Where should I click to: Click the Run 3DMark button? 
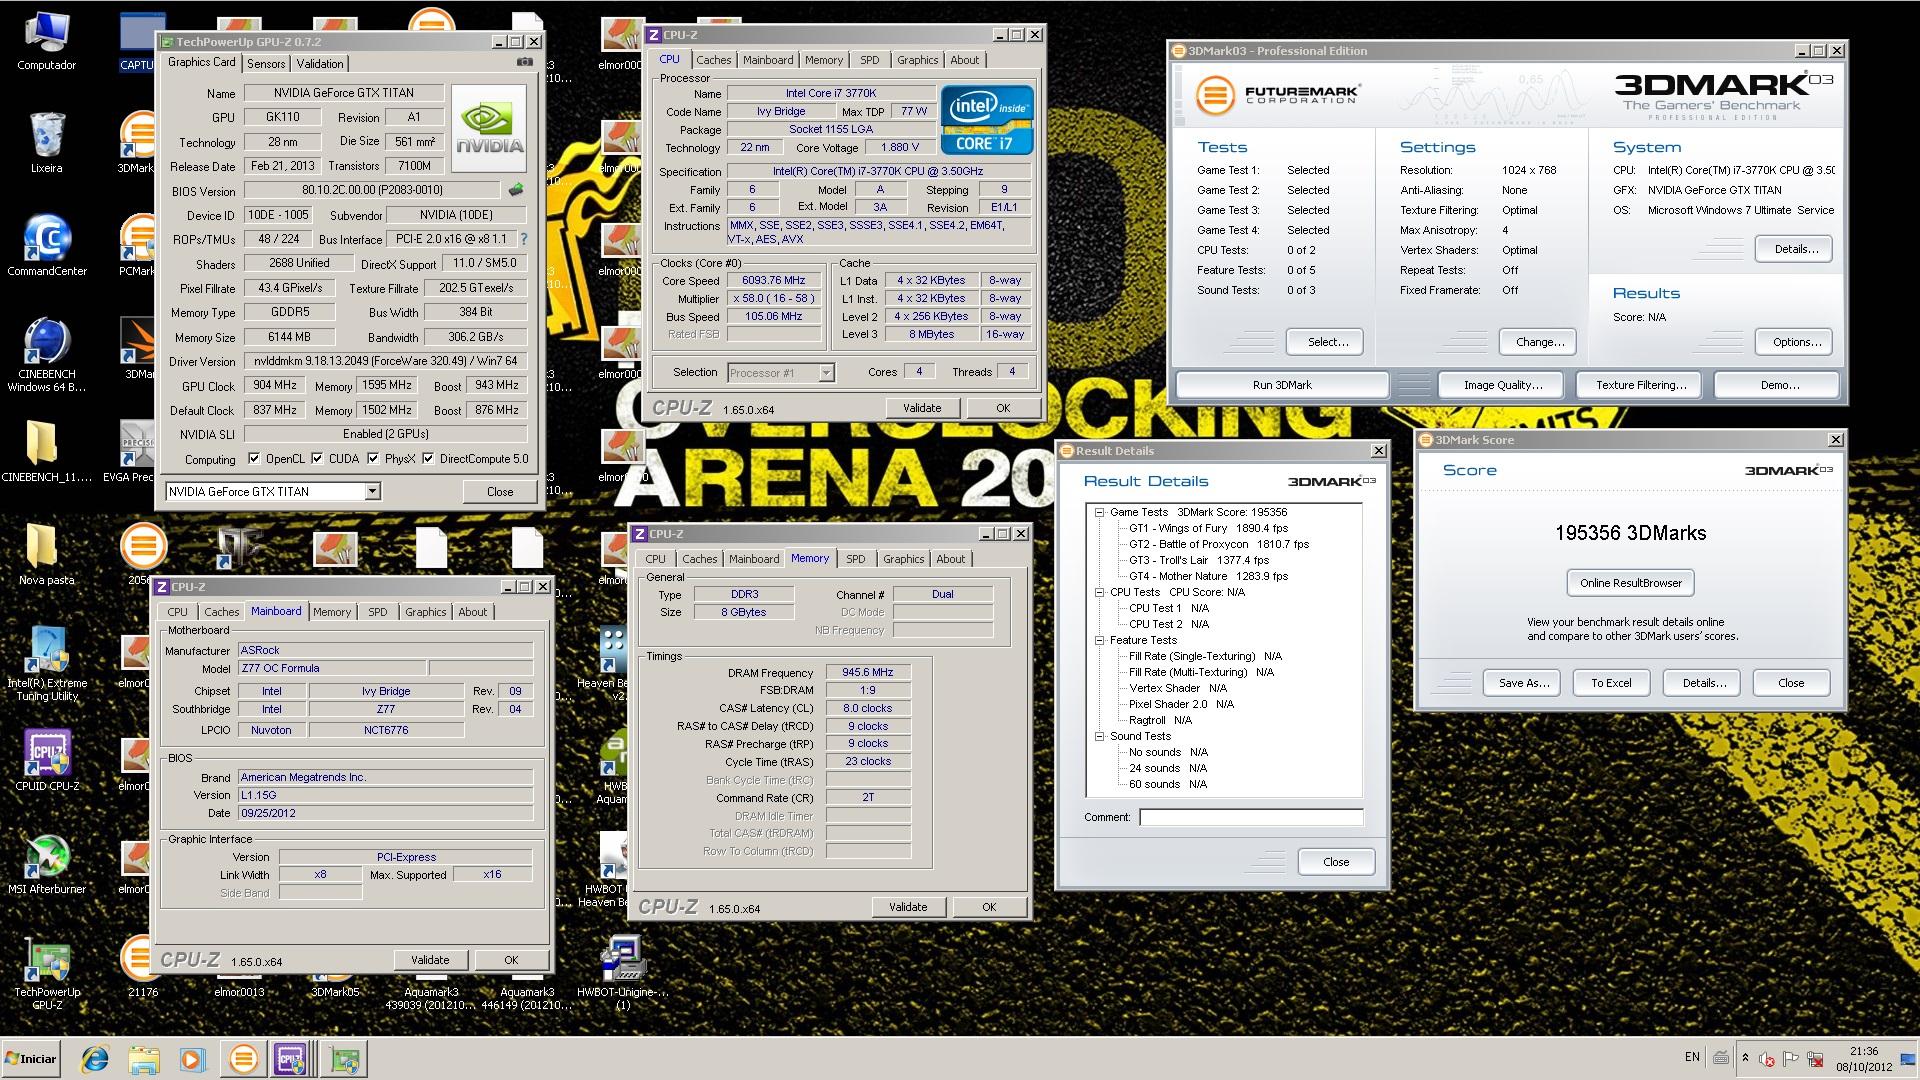pos(1282,385)
